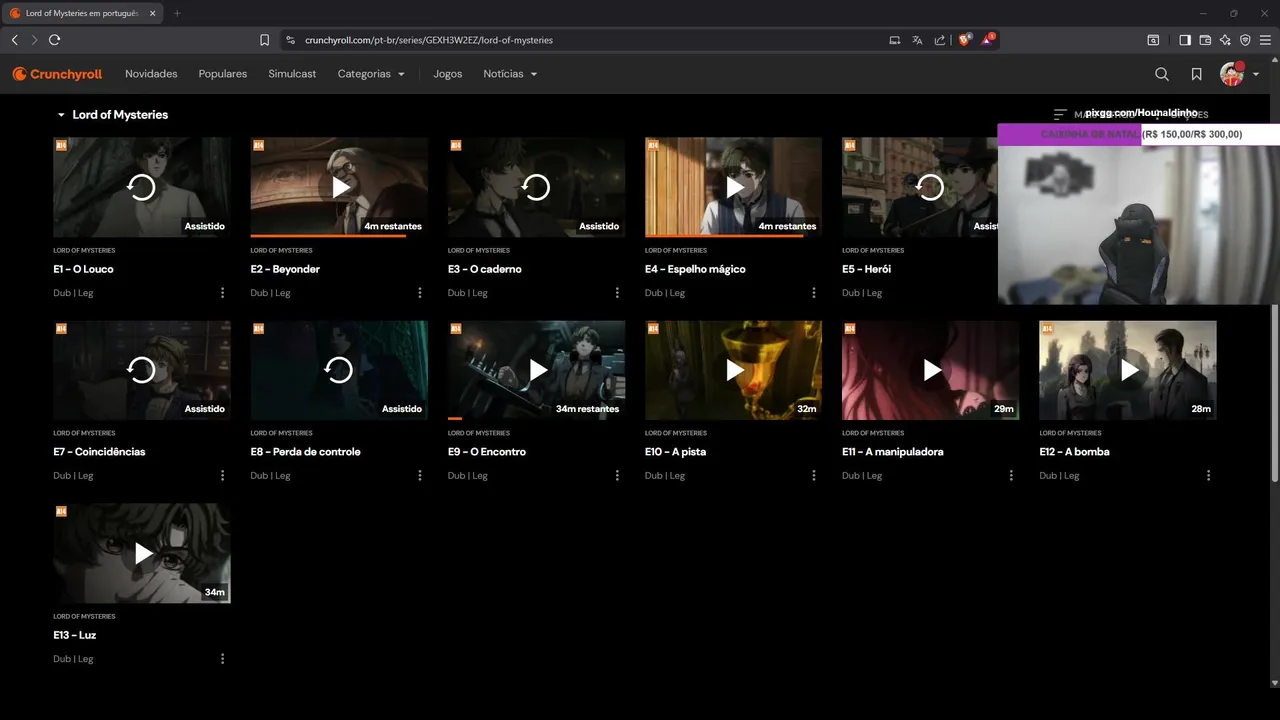This screenshot has width=1280, height=720.
Task: Open the E12 - A bomba title link
Action: tap(1074, 452)
